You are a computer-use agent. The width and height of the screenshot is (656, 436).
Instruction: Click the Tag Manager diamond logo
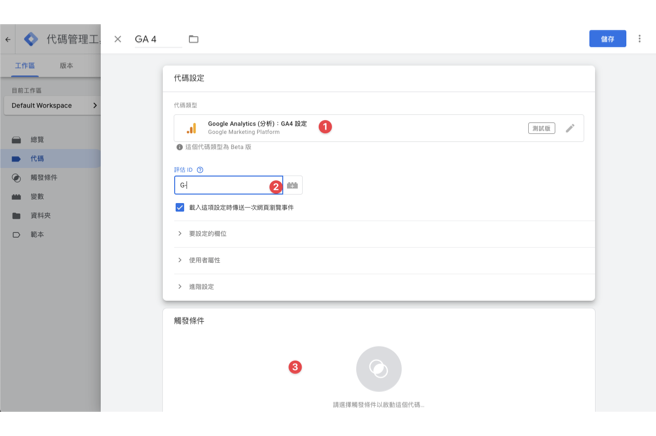point(31,39)
